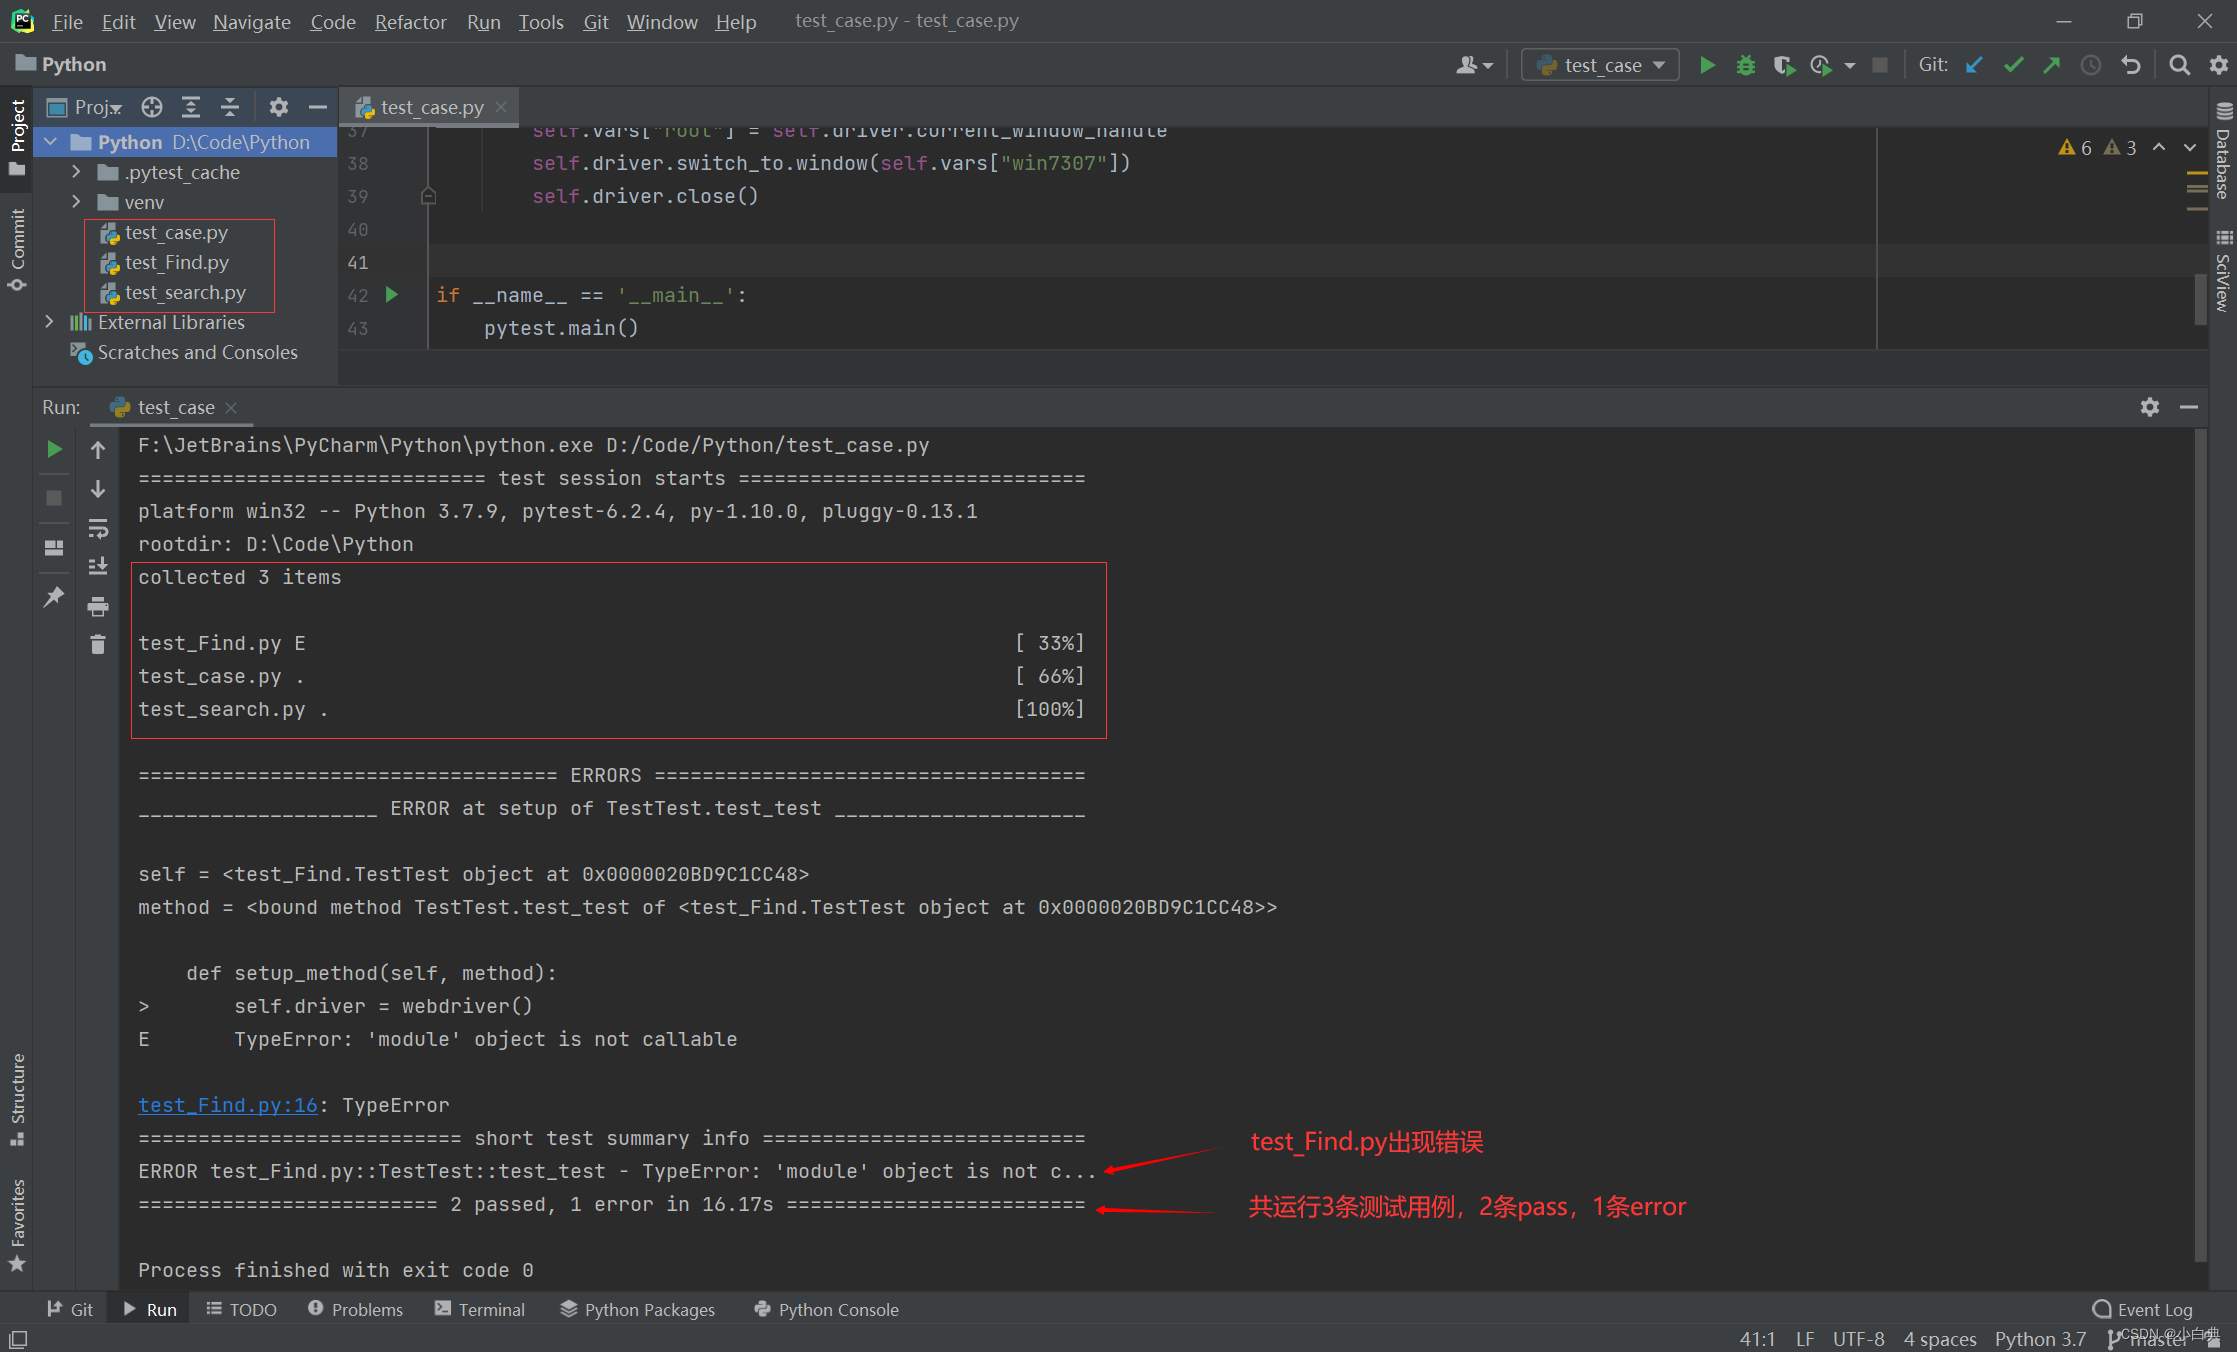Image resolution: width=2237 pixels, height=1352 pixels.
Task: Change LF line separator
Action: 1805,1338
